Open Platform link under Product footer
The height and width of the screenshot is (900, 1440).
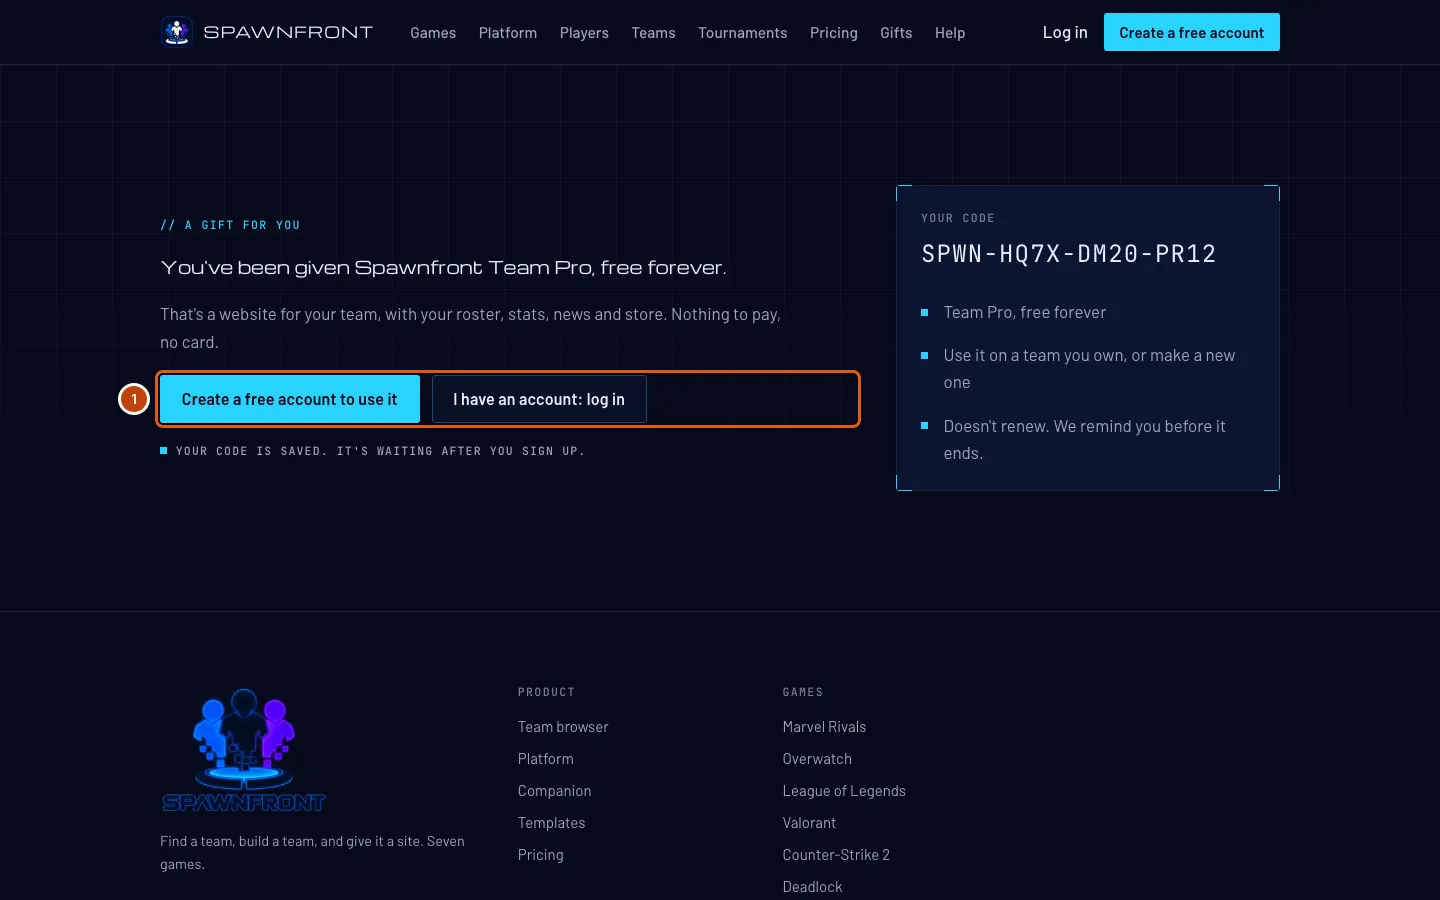click(546, 759)
